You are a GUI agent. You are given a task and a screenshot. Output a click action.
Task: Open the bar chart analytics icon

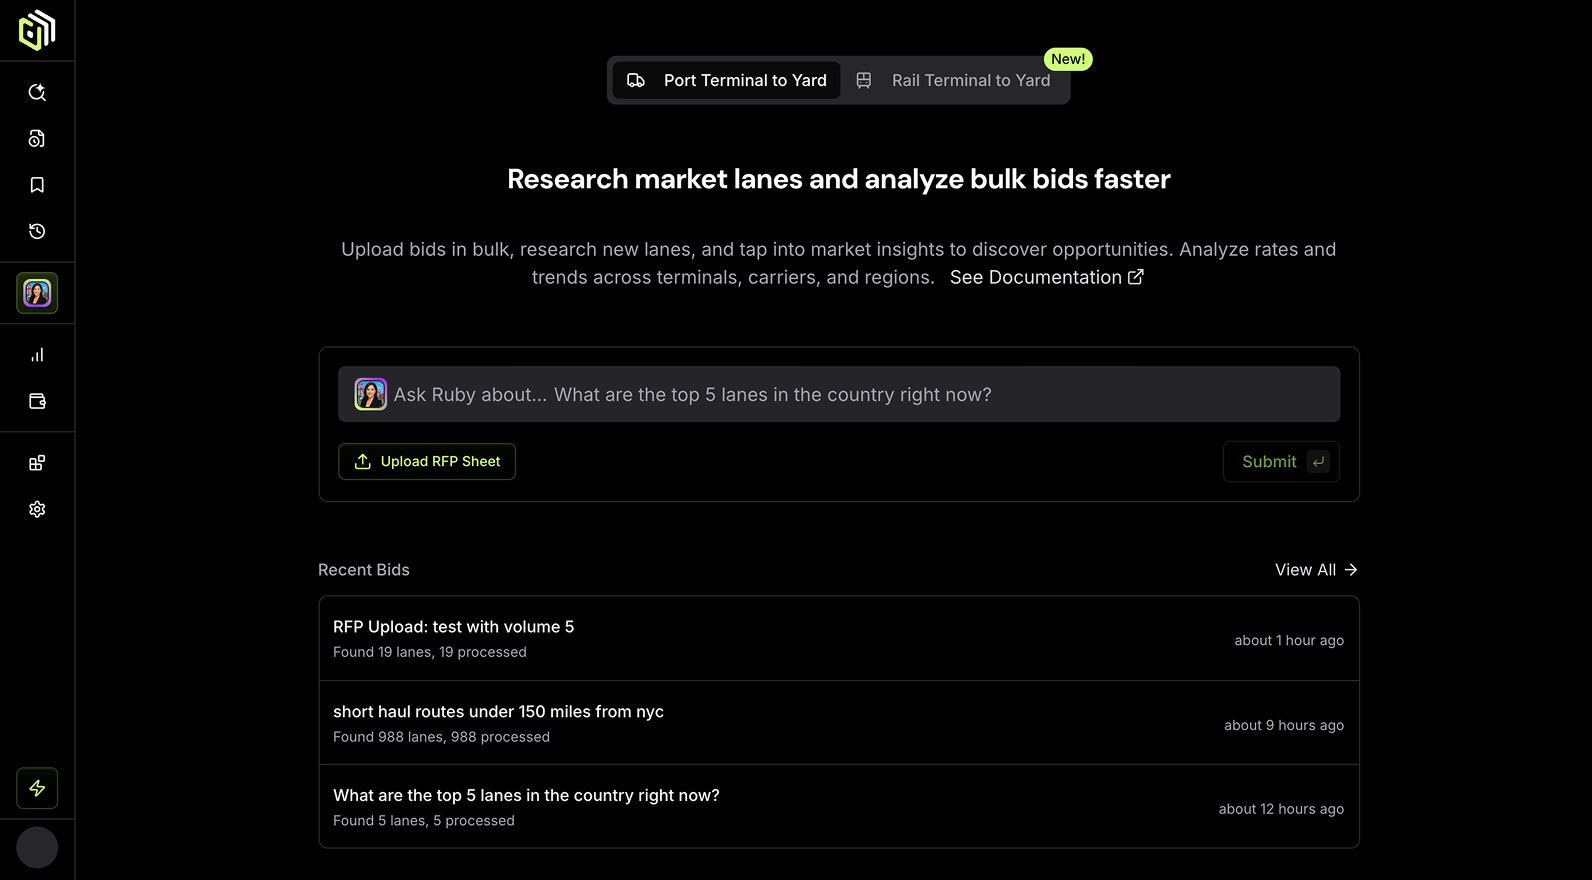37,355
